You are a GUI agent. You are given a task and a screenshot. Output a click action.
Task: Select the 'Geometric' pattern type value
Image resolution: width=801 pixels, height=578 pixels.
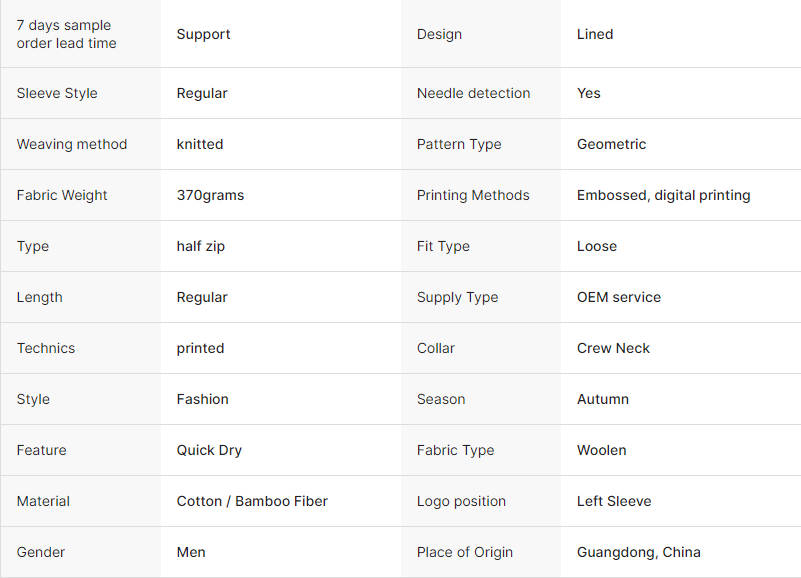coord(611,144)
